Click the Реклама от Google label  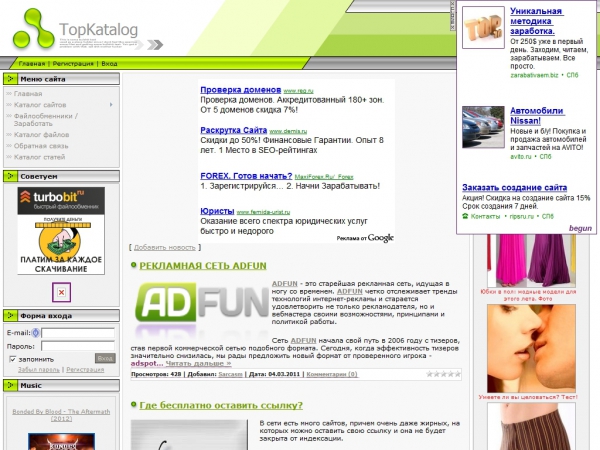coord(365,238)
